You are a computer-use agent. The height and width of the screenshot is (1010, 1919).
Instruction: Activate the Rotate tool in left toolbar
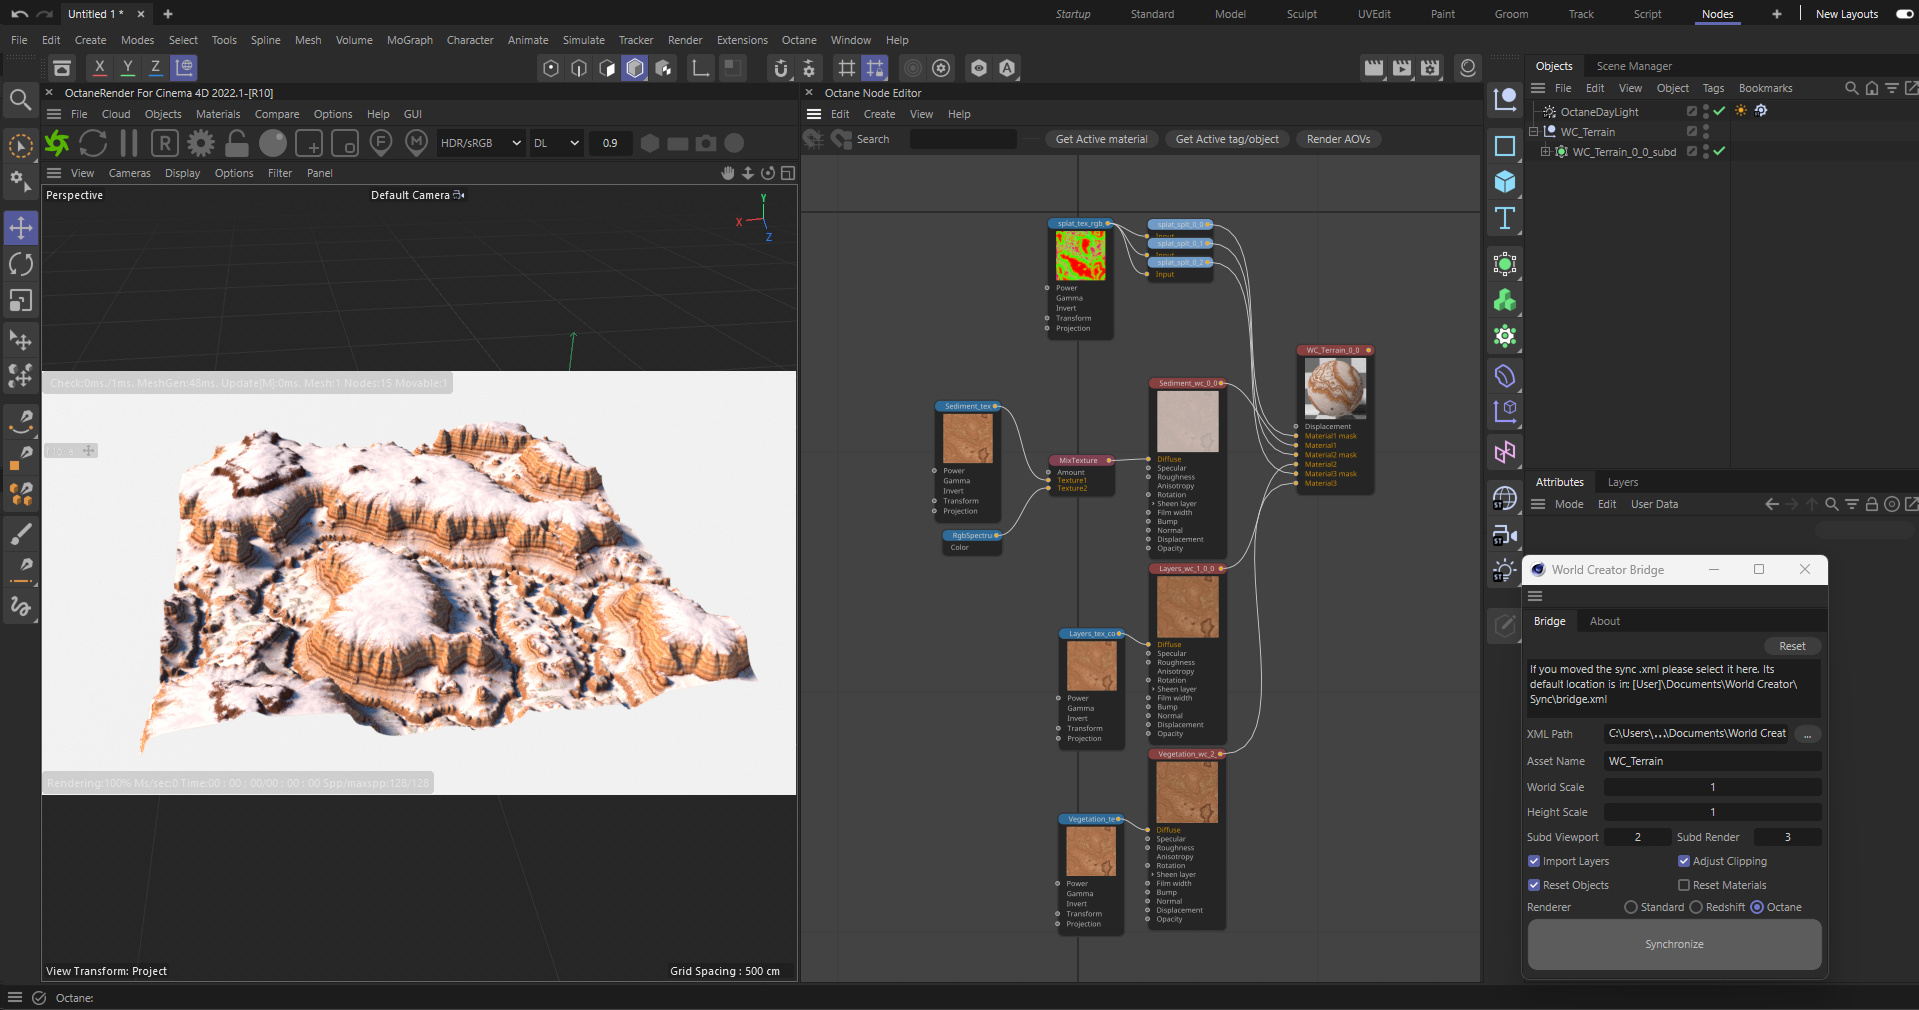tap(21, 264)
